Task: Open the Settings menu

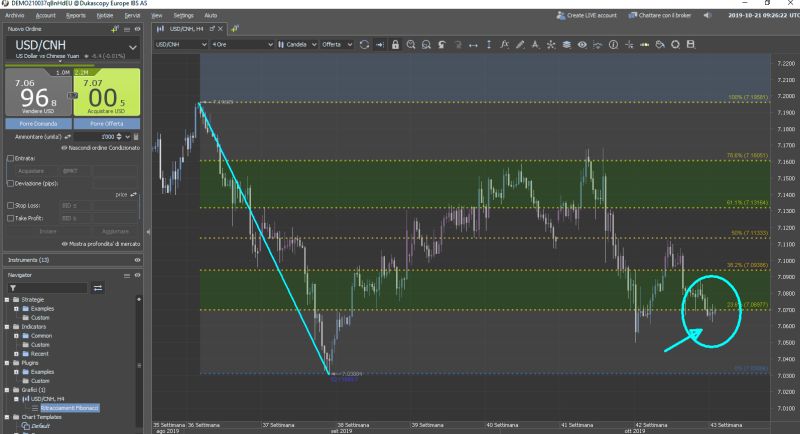Action: [183, 16]
